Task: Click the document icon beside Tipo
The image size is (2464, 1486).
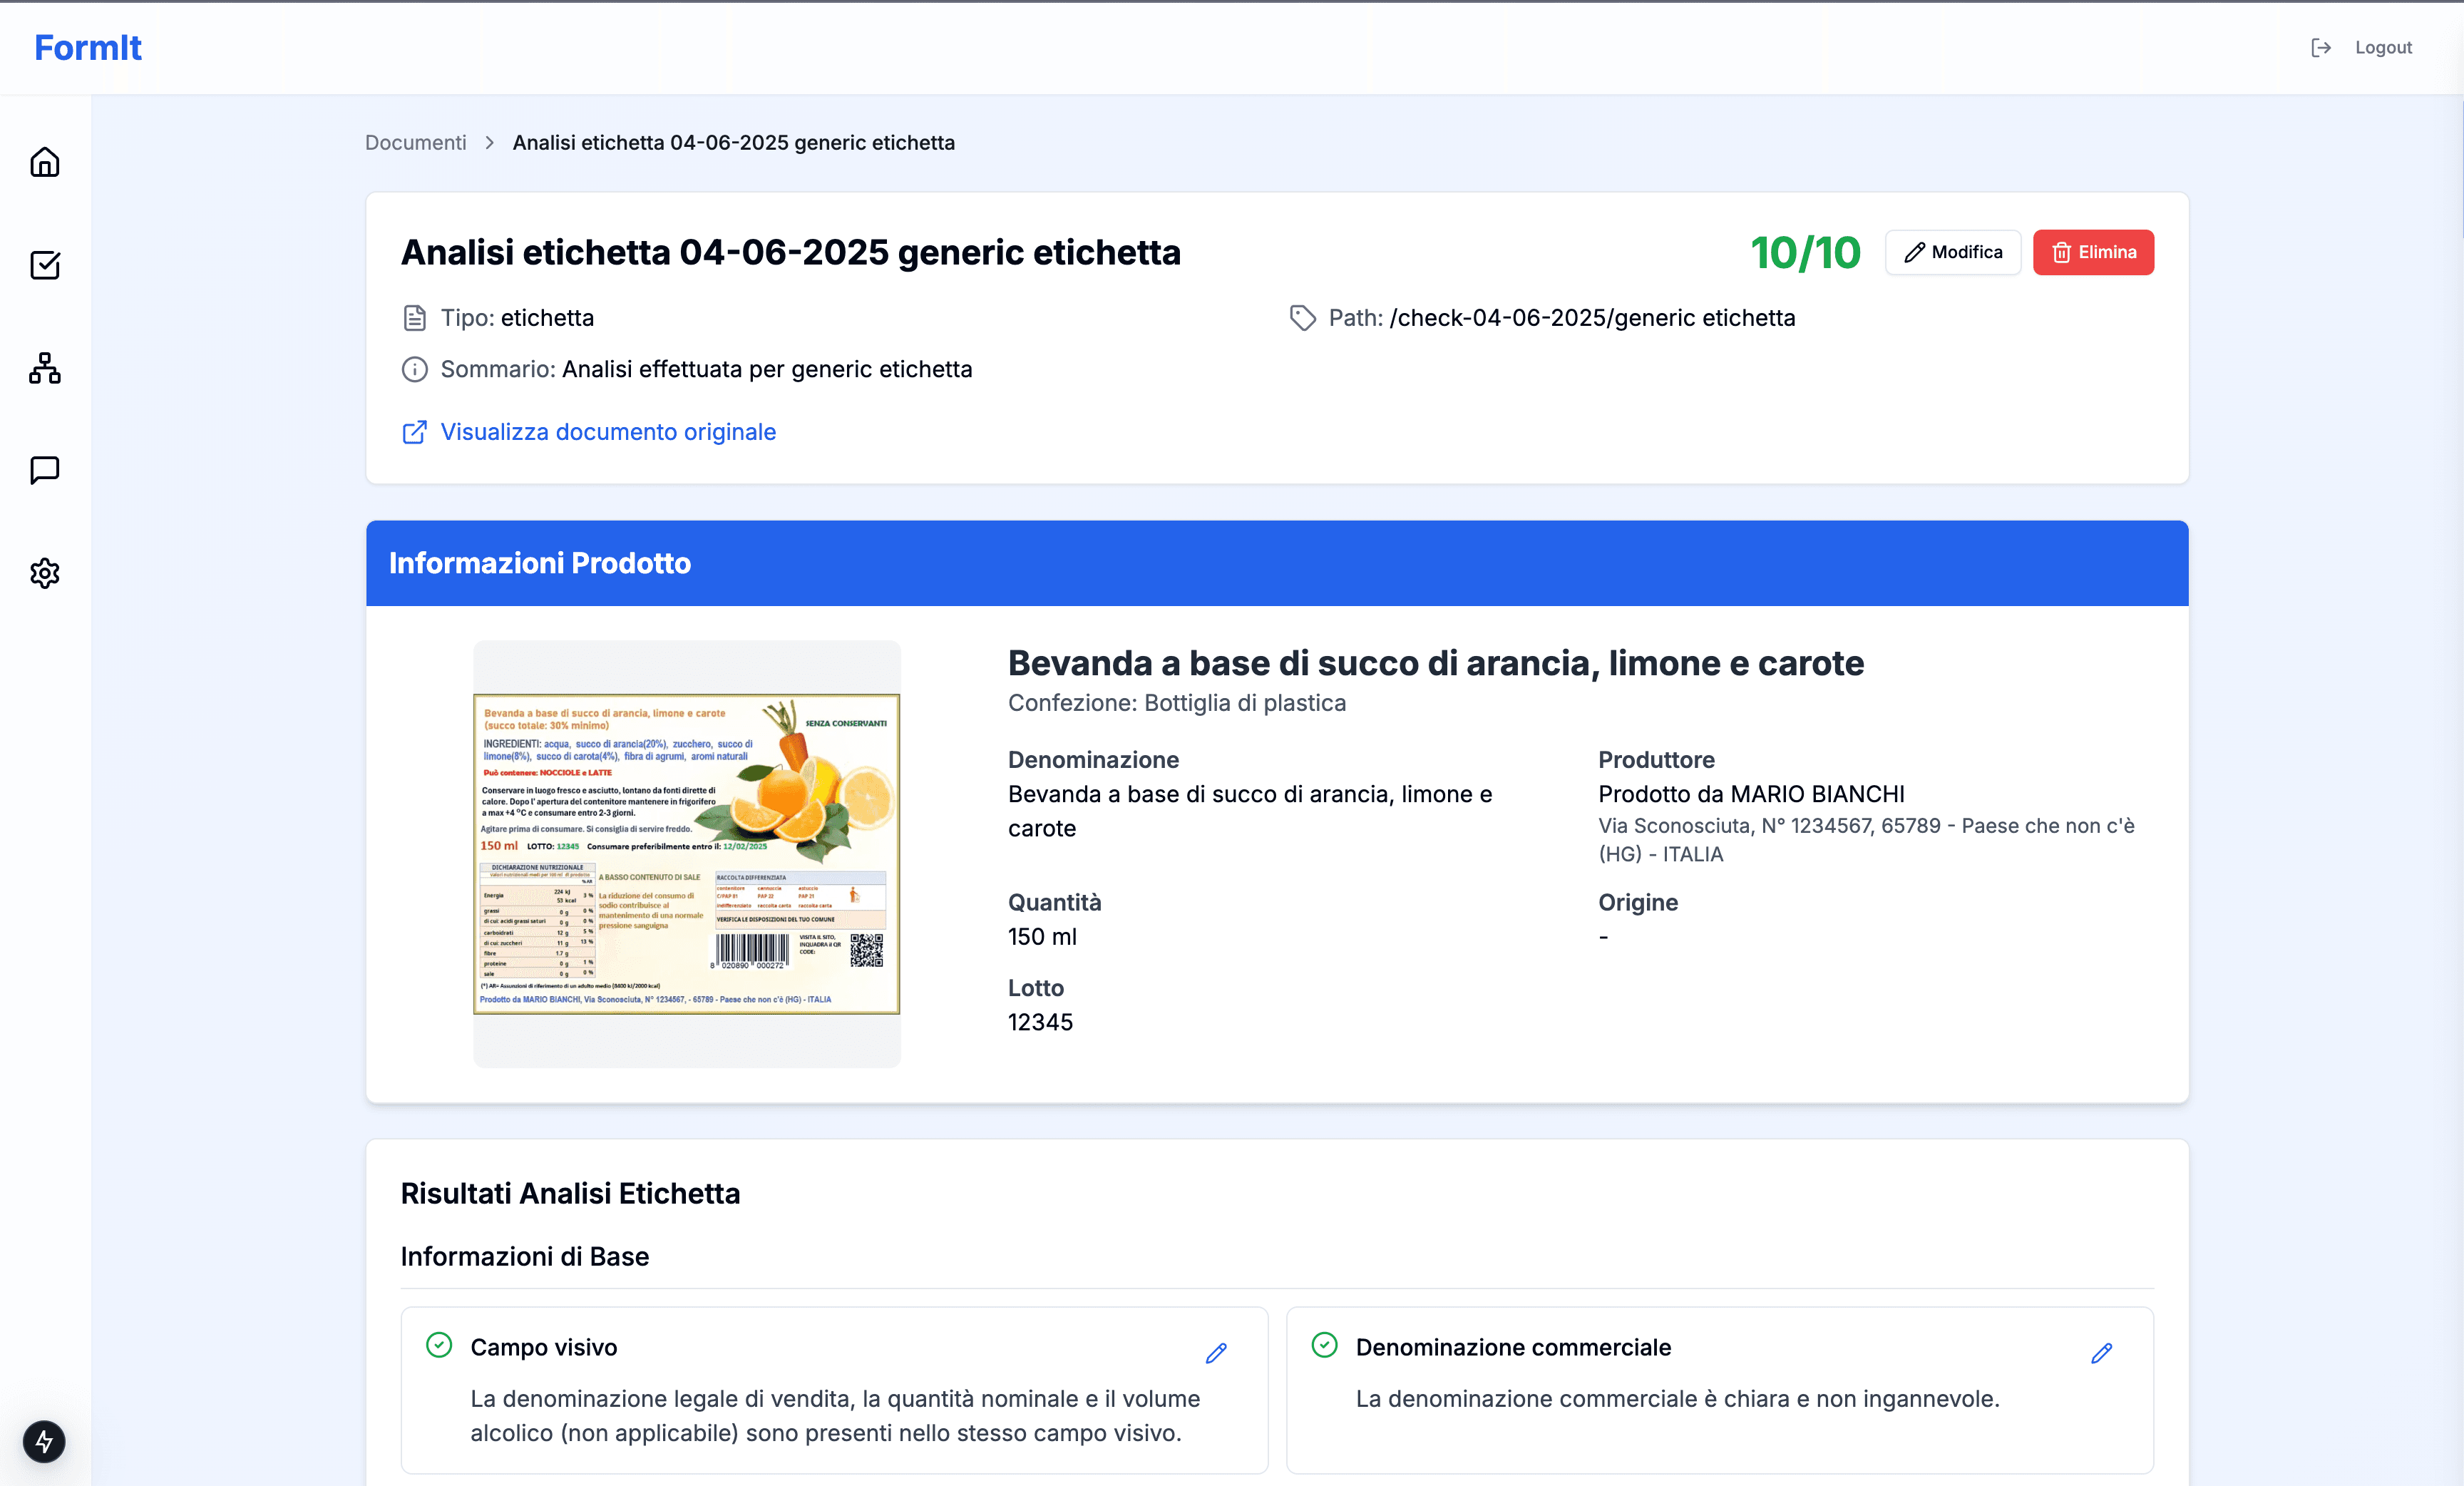Action: (x=414, y=318)
